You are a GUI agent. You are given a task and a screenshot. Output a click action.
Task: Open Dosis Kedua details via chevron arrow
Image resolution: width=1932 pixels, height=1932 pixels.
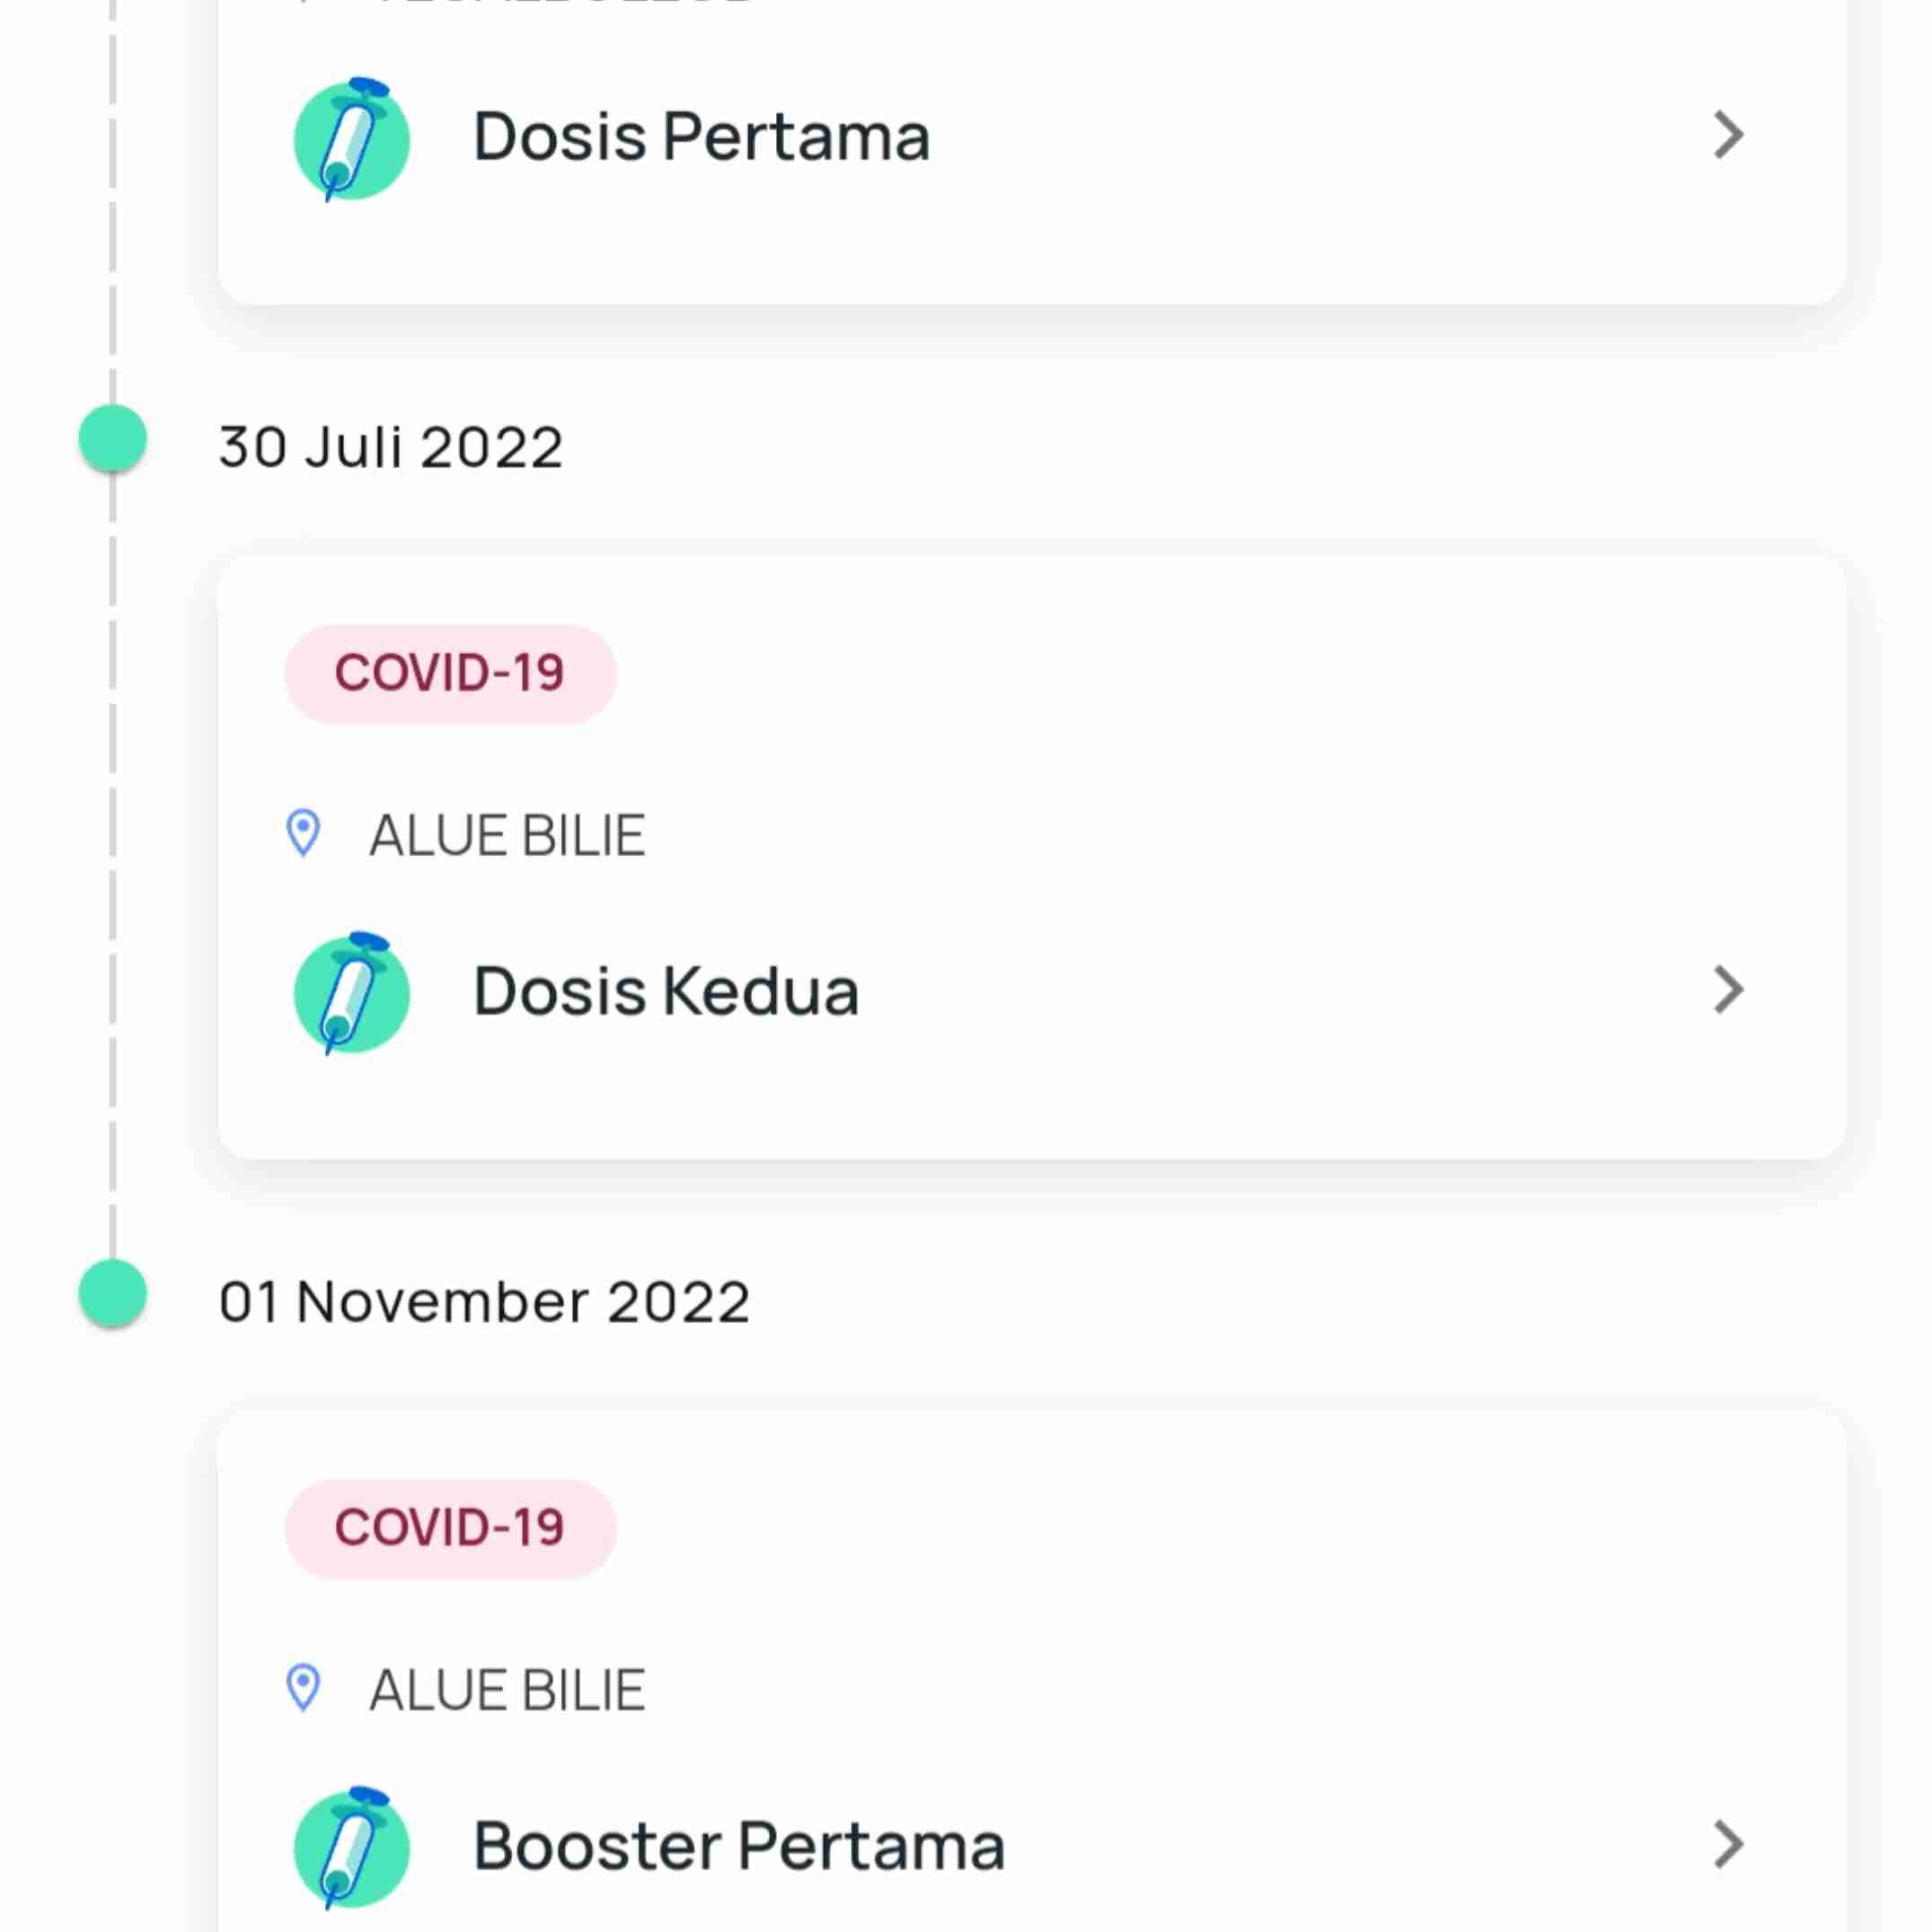[1728, 990]
